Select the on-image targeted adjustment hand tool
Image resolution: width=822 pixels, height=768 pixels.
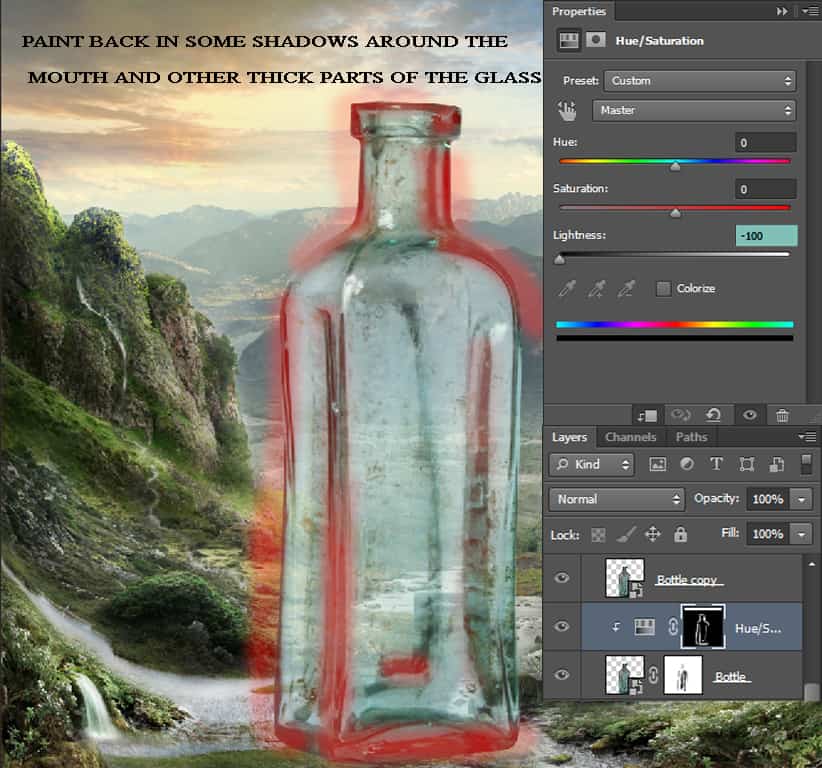[567, 111]
